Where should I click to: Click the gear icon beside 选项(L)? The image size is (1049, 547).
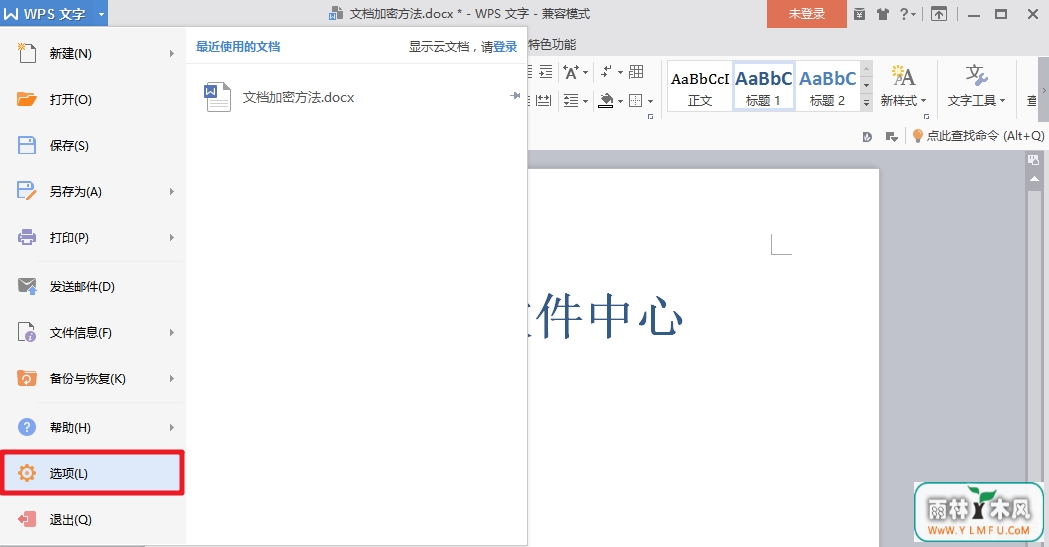(x=27, y=473)
